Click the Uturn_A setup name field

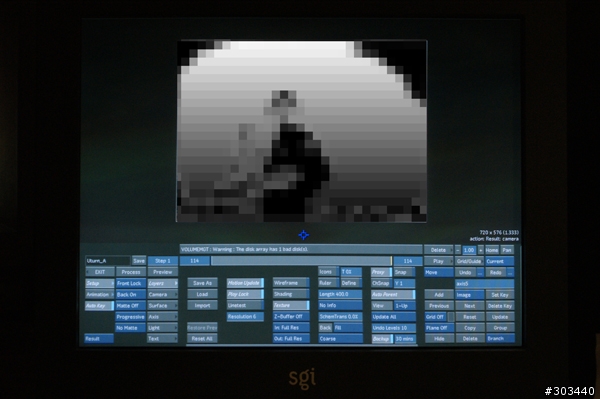click(108, 261)
